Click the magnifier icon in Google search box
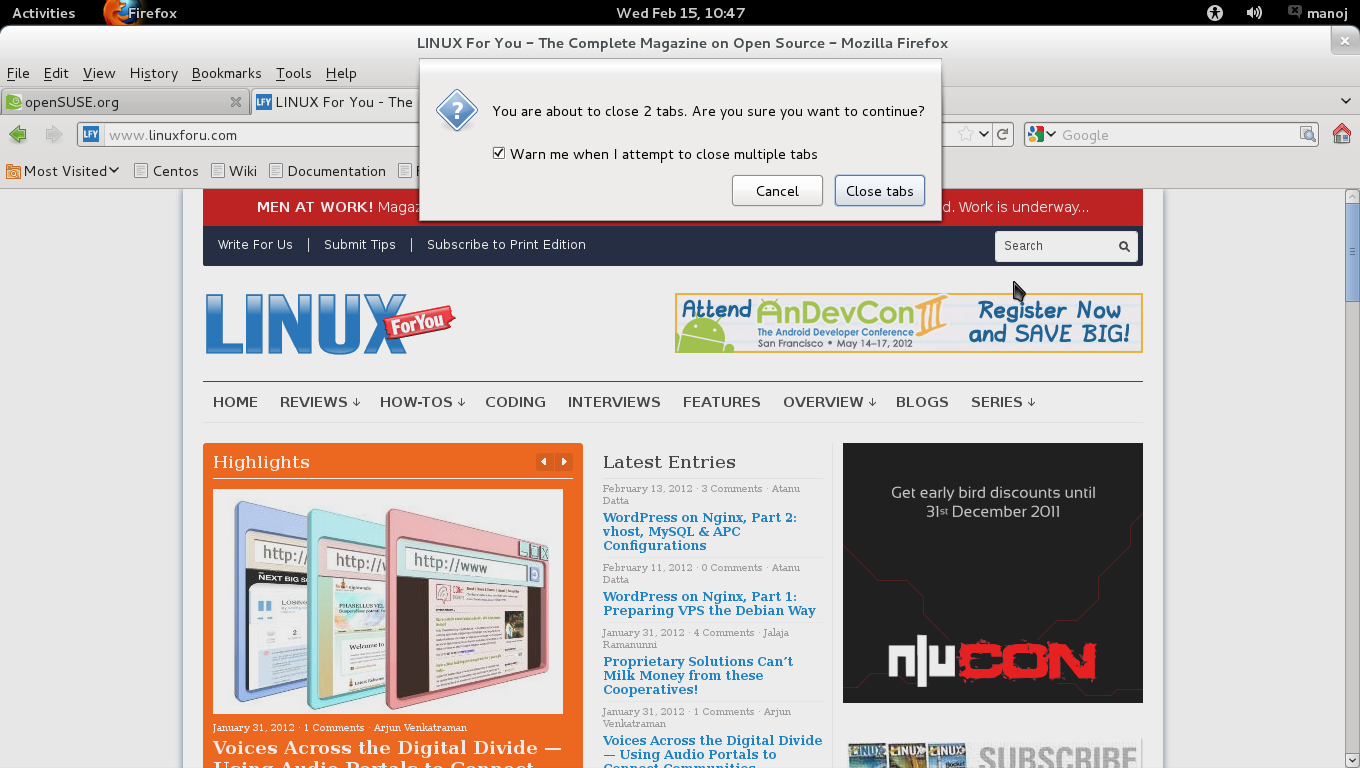The width and height of the screenshot is (1360, 768). pyautogui.click(x=1308, y=134)
